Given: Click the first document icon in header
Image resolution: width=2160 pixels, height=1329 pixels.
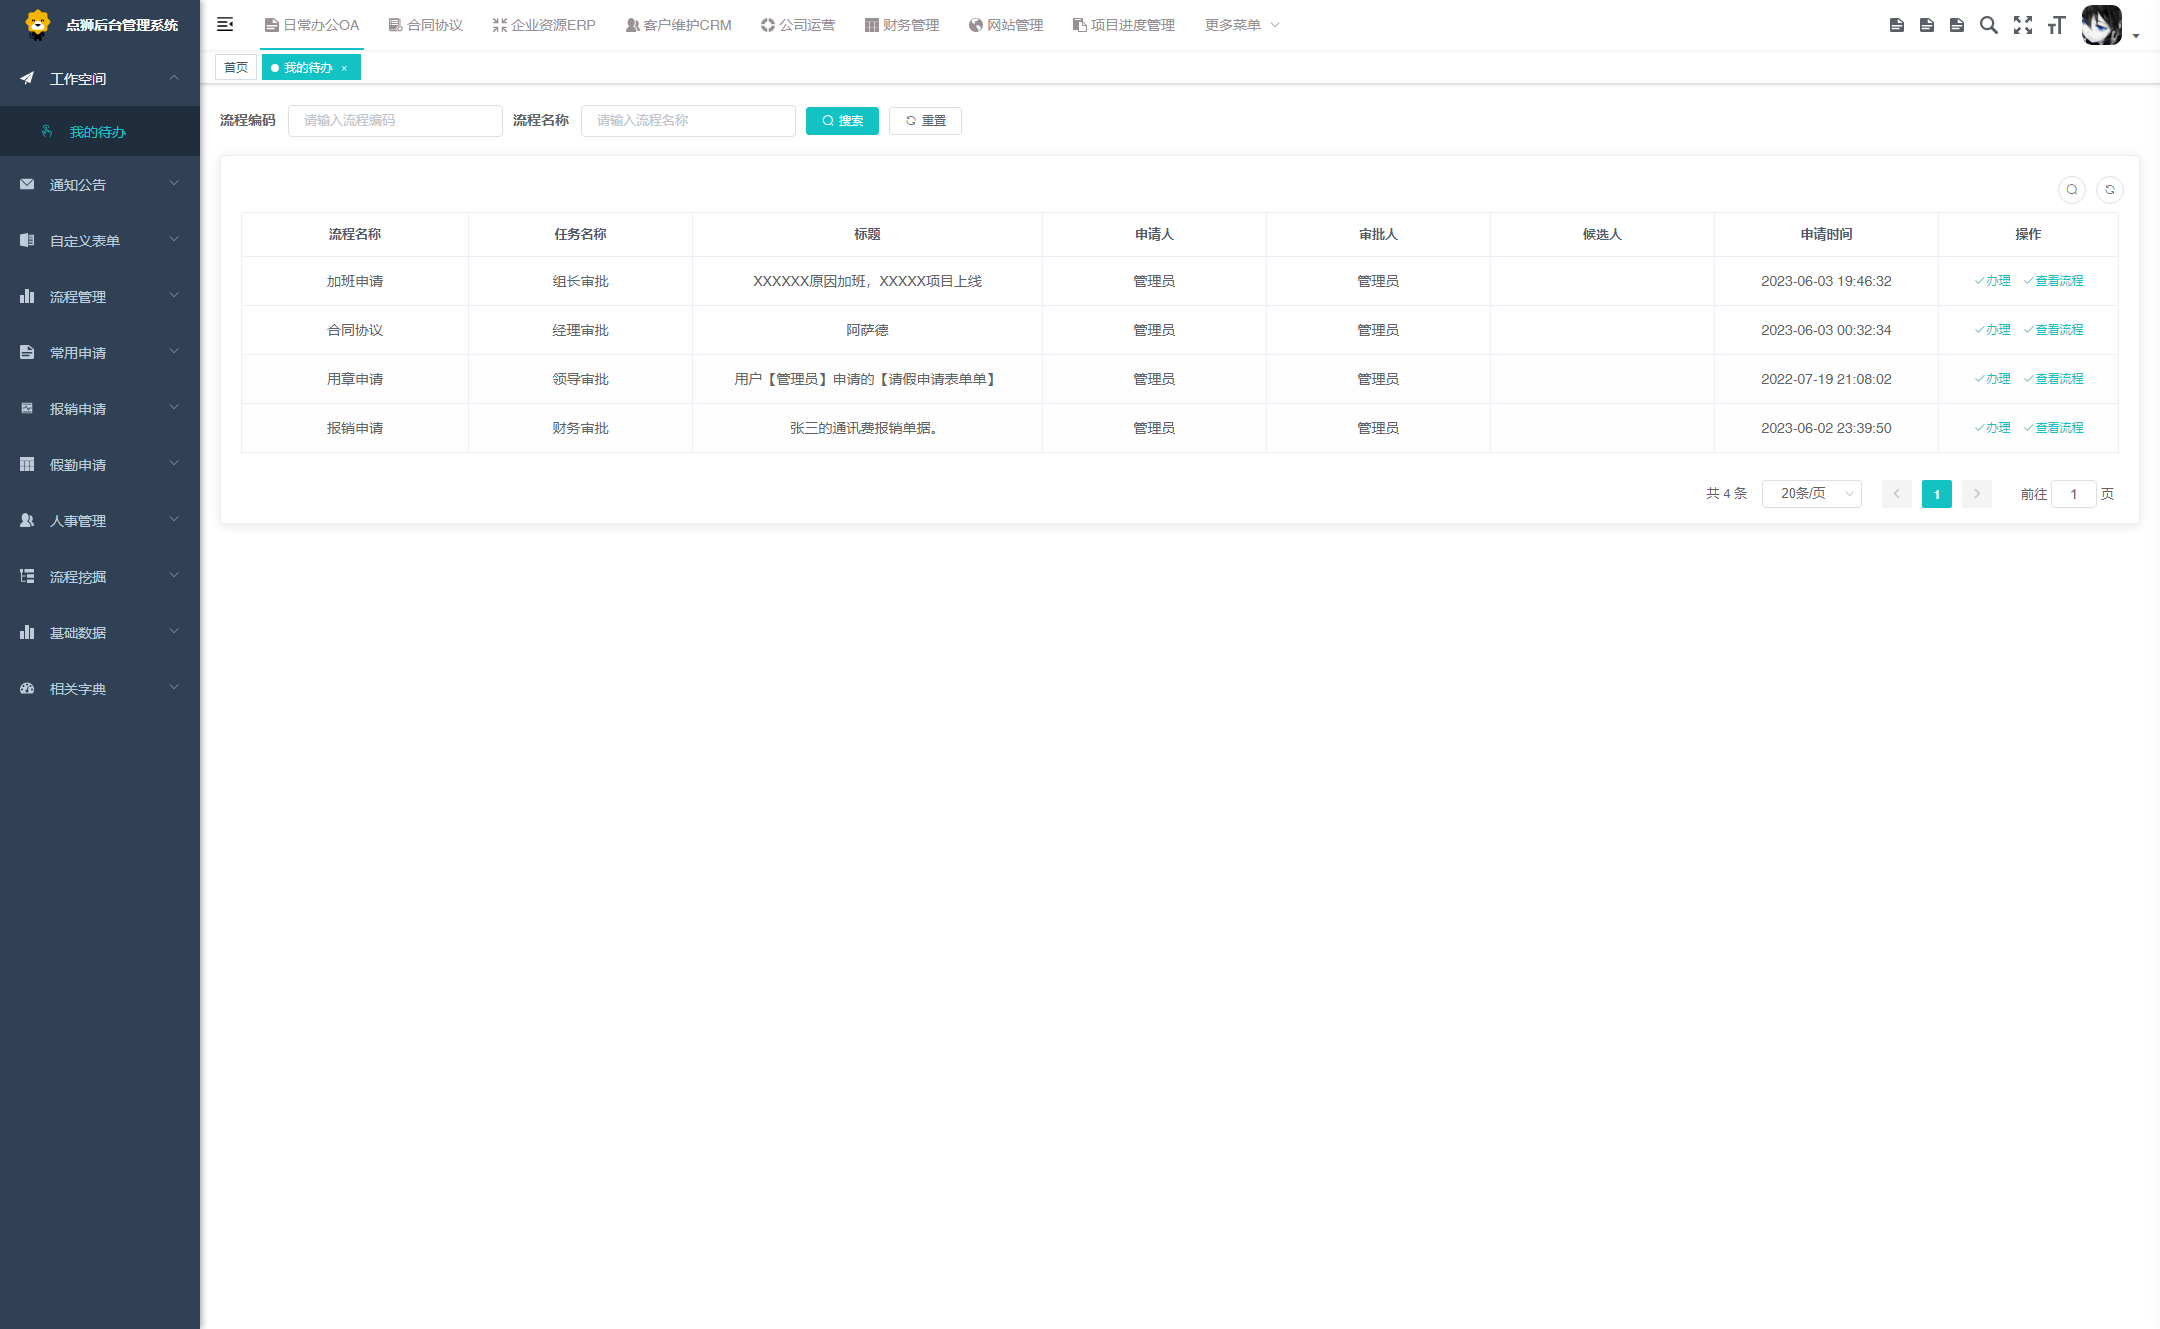Looking at the screenshot, I should pyautogui.click(x=1896, y=25).
